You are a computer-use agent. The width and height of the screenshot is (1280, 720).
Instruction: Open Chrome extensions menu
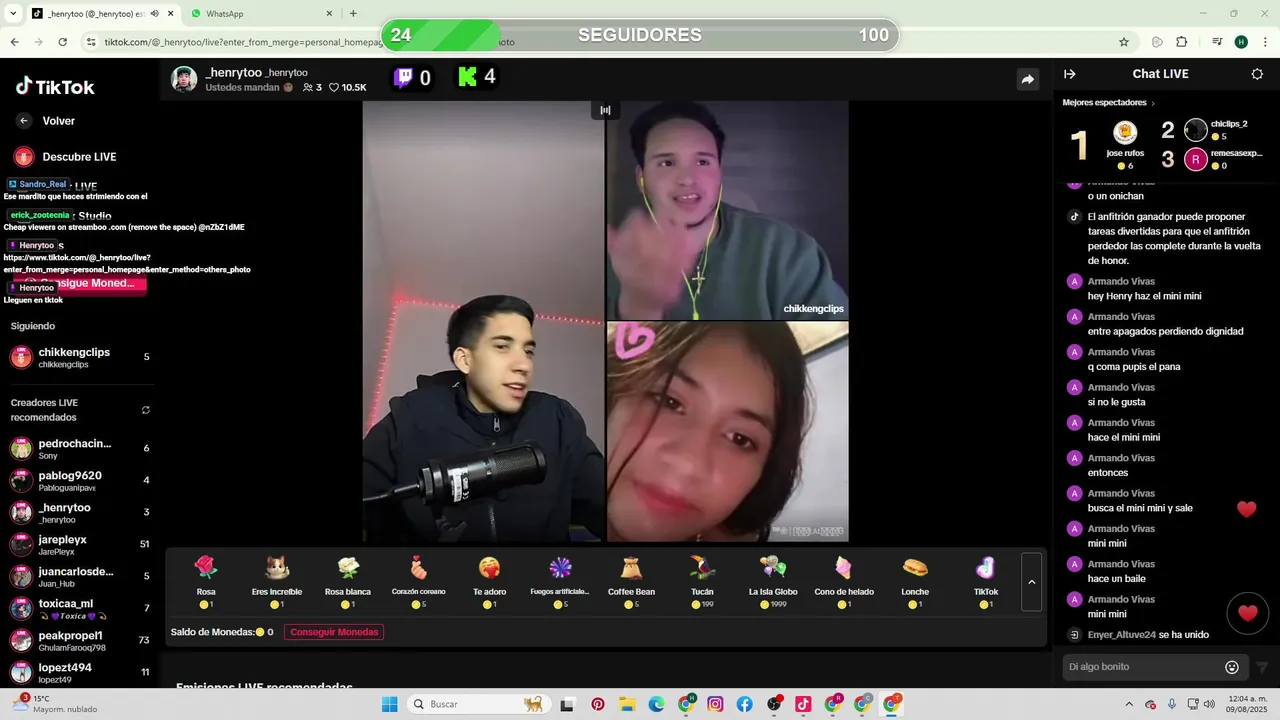coord(1181,42)
